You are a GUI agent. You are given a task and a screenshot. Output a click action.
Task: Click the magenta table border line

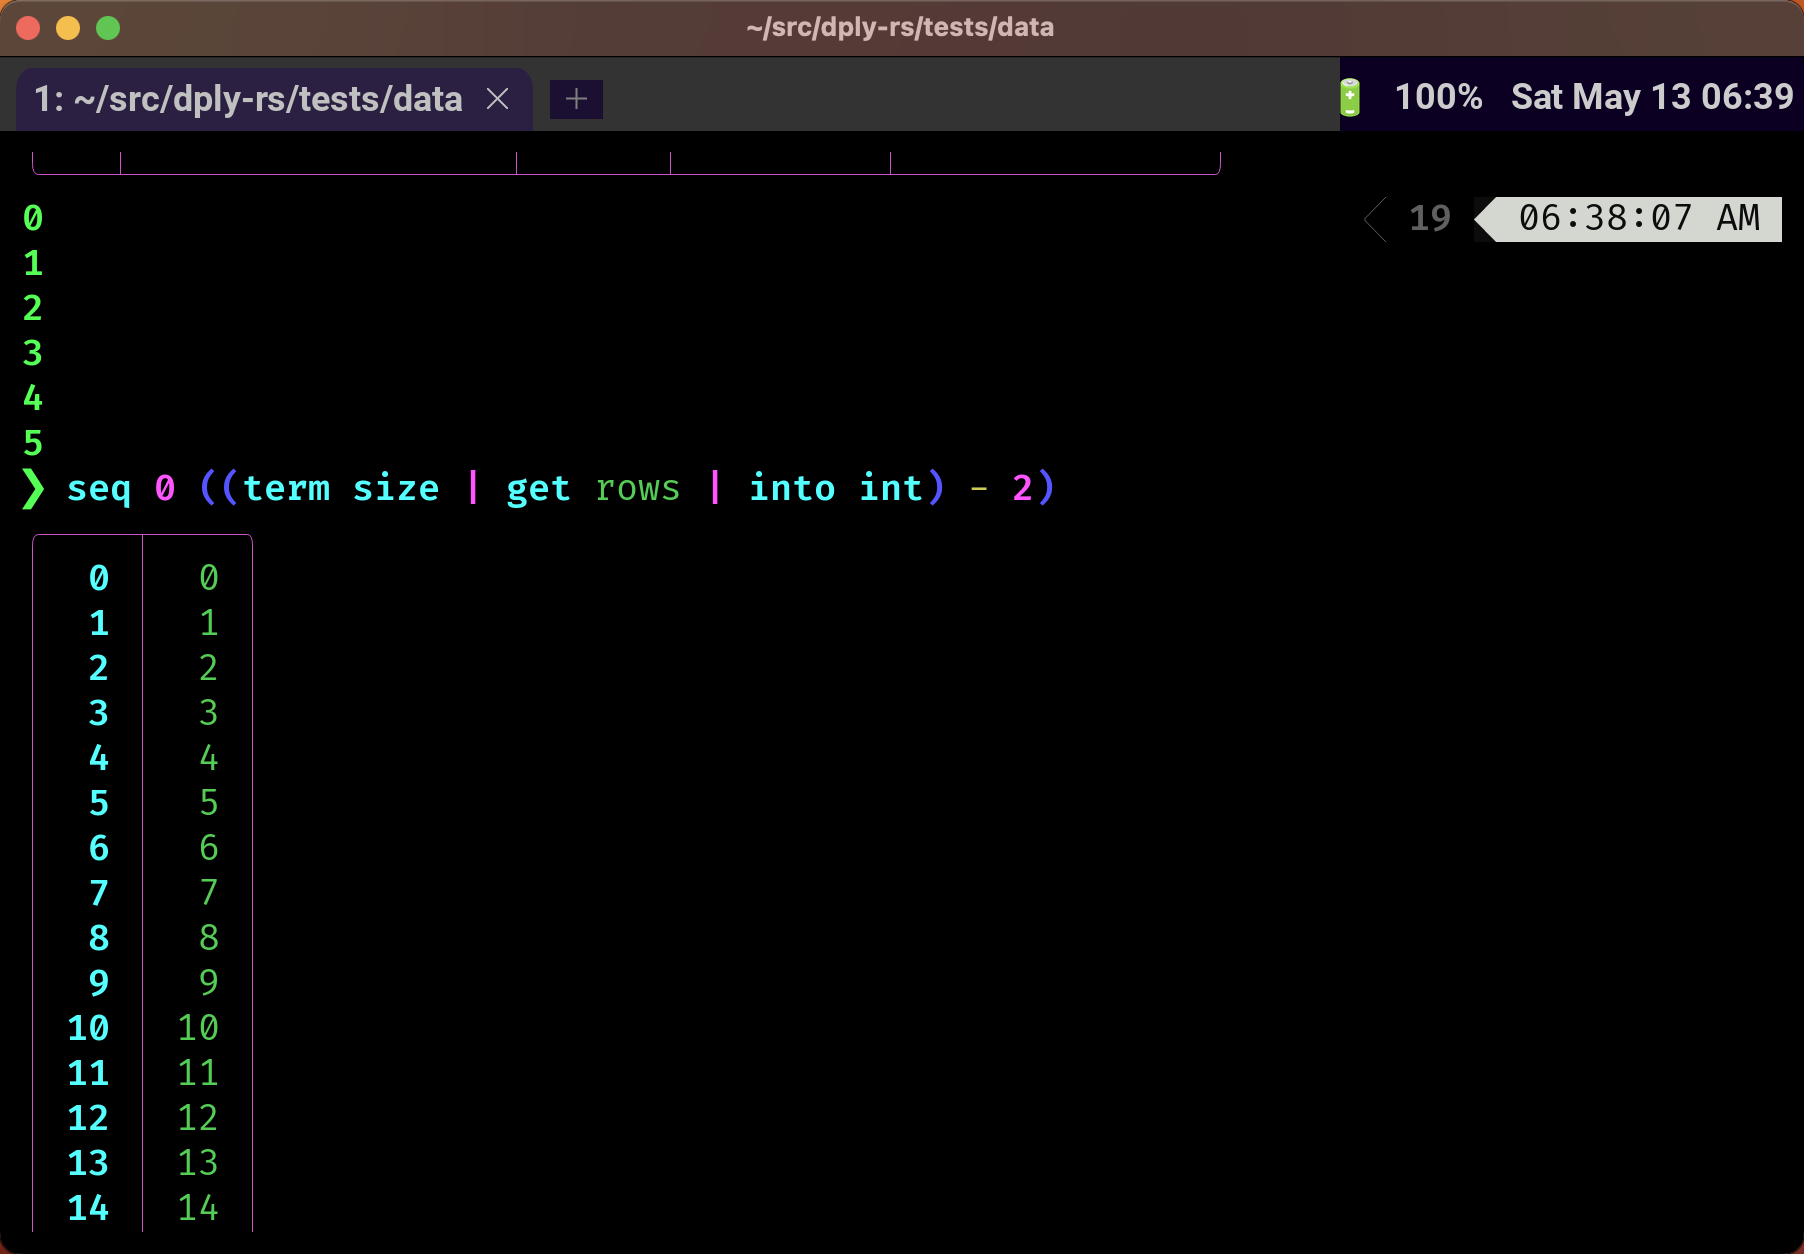pyautogui.click(x=143, y=850)
